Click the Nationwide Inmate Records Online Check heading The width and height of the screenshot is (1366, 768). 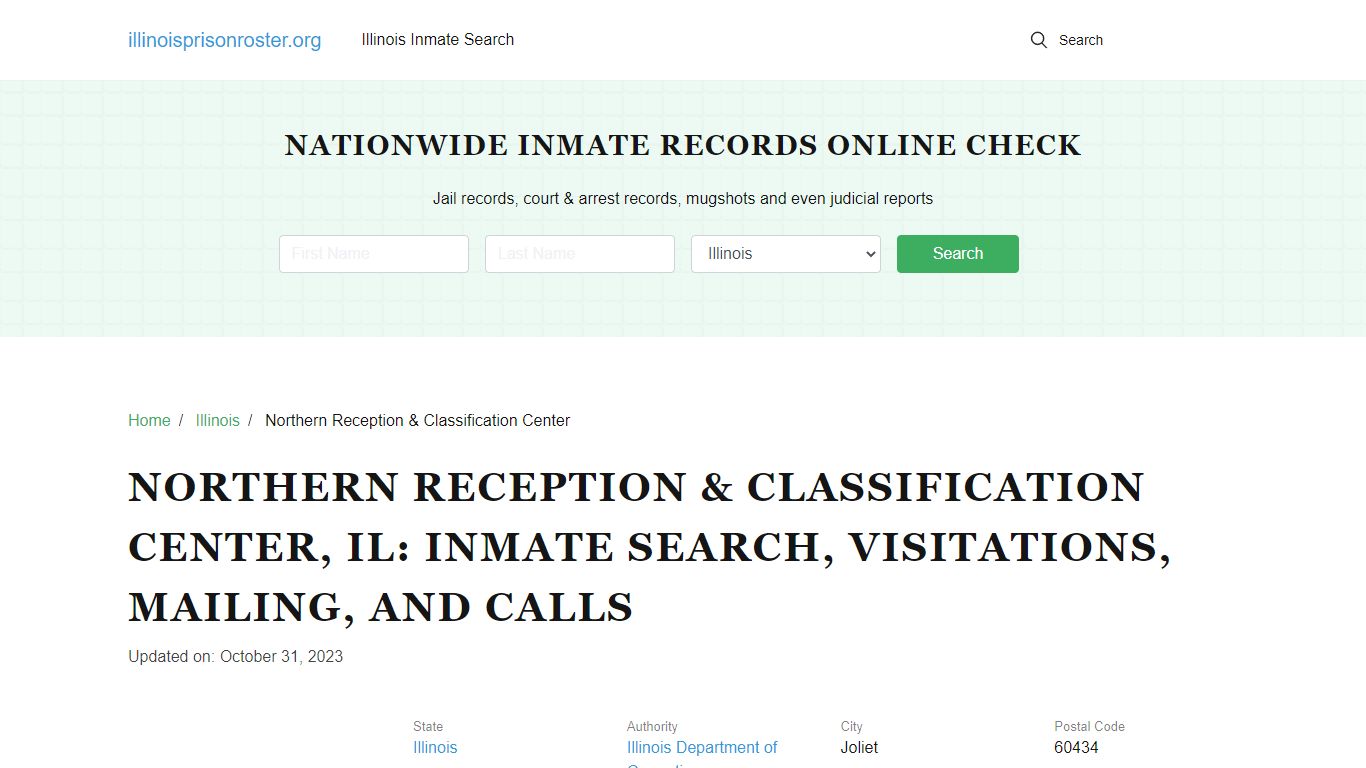click(x=683, y=146)
